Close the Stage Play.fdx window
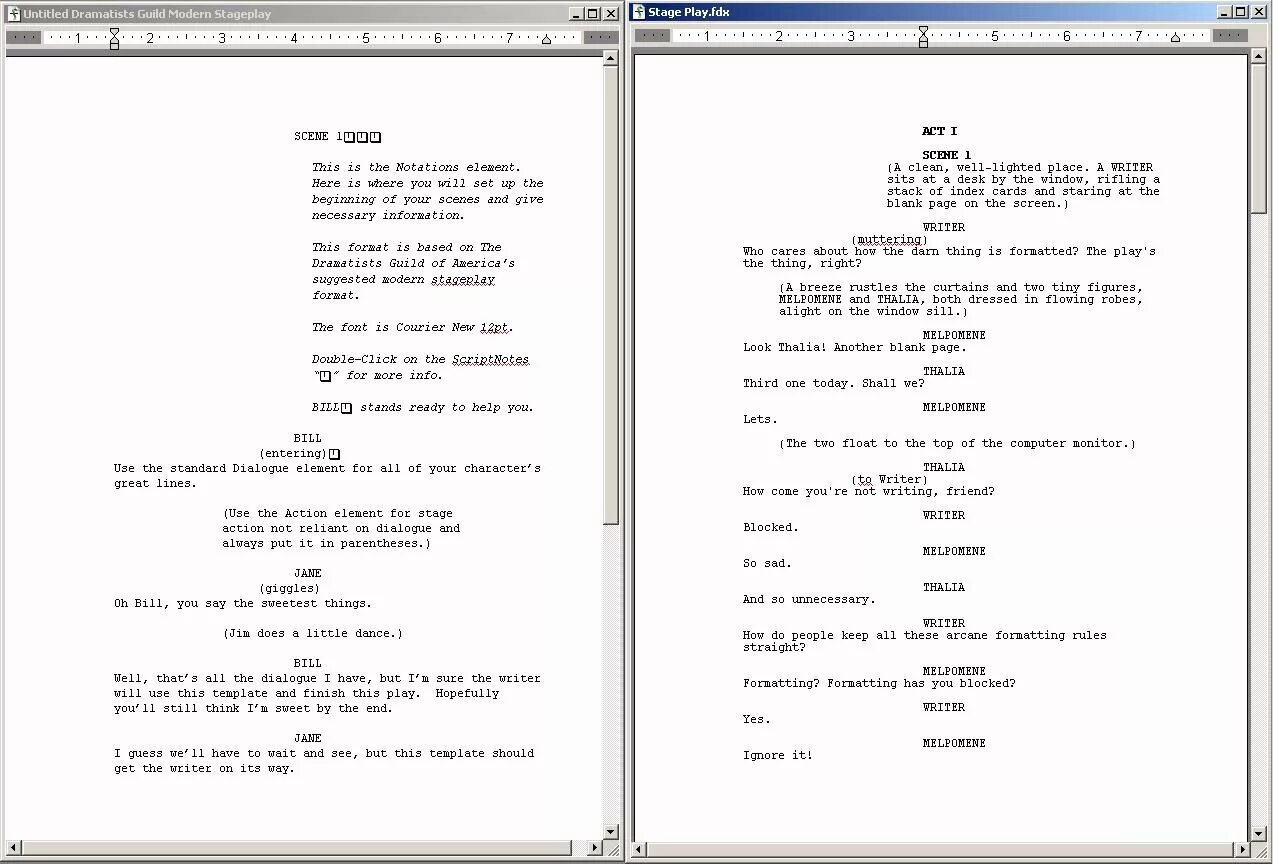This screenshot has height=864, width=1273. [x=1258, y=12]
